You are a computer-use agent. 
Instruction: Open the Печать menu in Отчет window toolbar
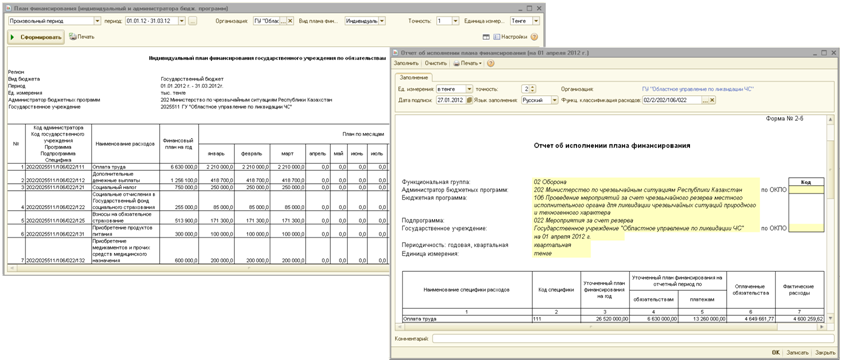(x=467, y=63)
